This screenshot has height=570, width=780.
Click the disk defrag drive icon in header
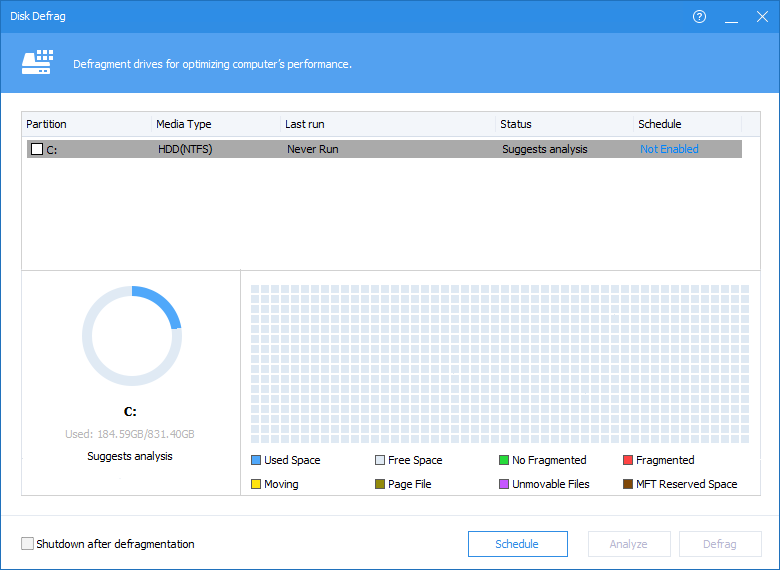pyautogui.click(x=37, y=63)
